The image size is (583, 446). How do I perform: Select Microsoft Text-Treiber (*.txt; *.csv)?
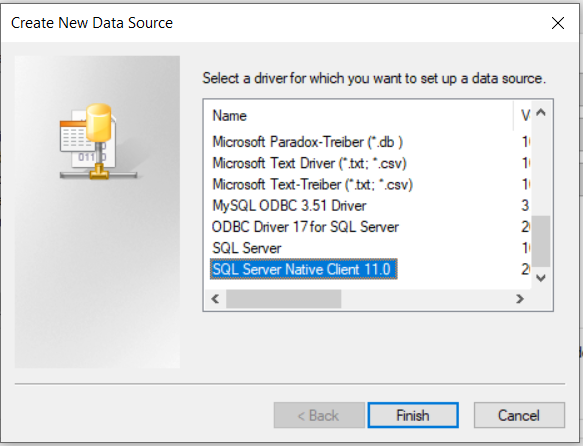click(312, 184)
